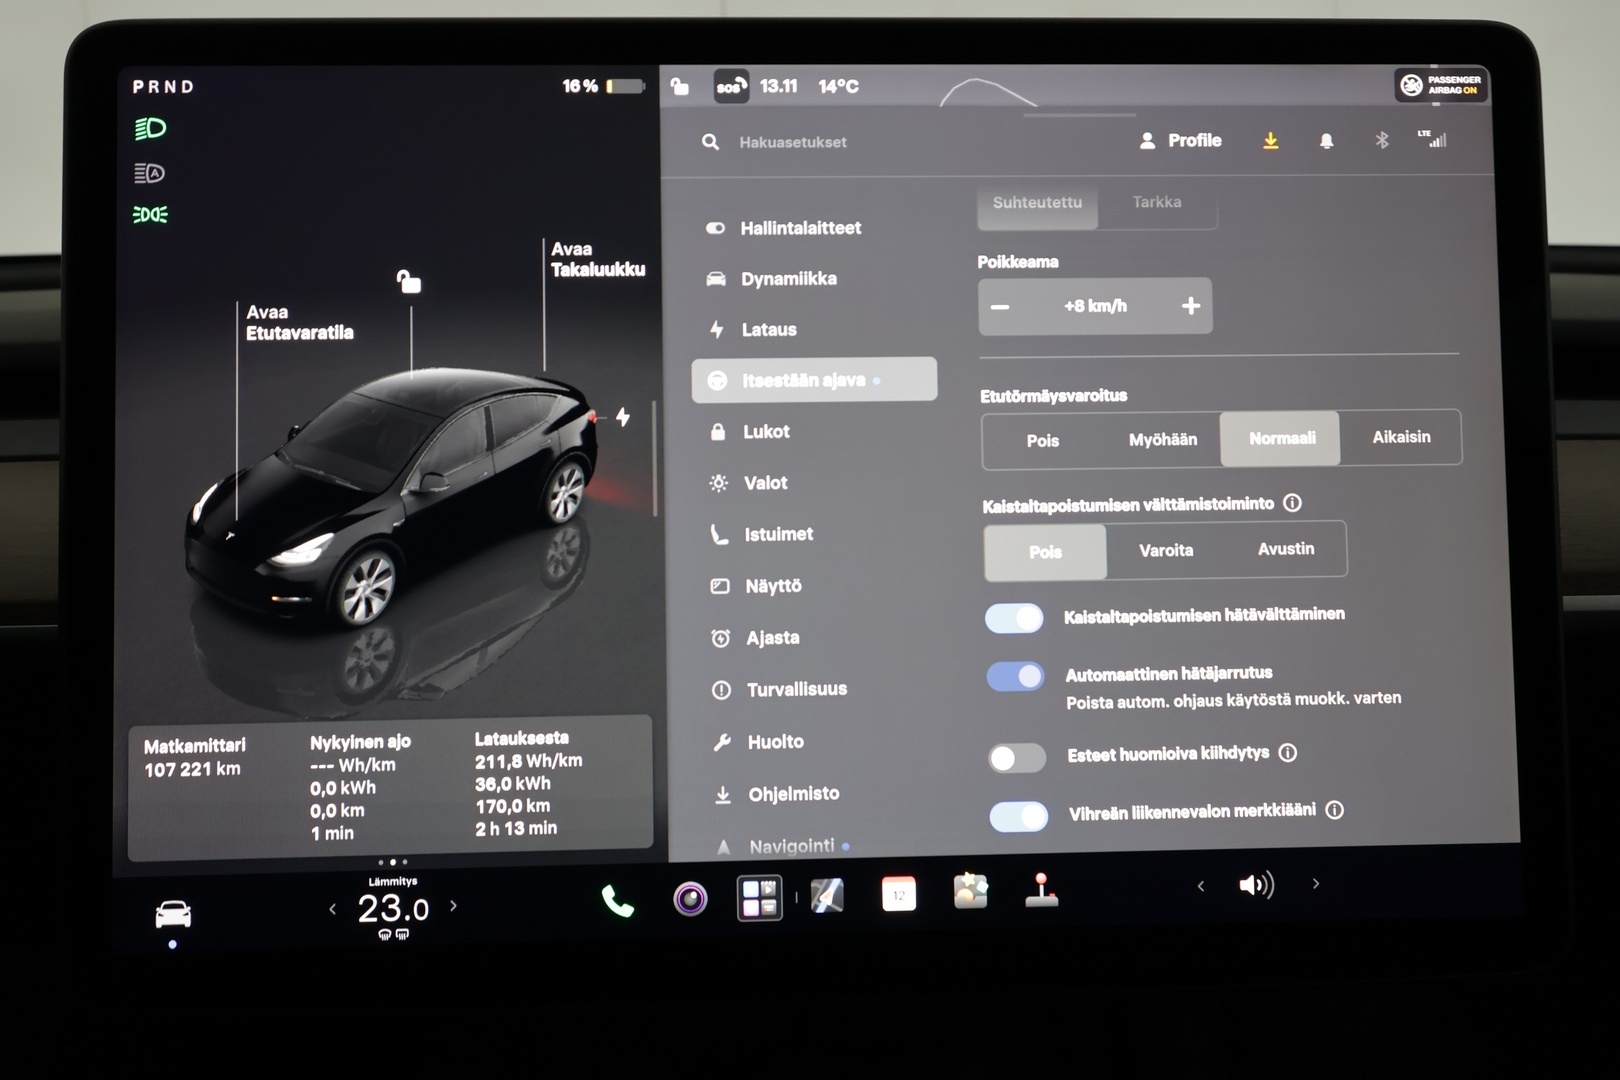1620x1080 pixels.
Task: Toggle Kaistaltapoistumisen hätävälttäminen switch
Action: point(1014,618)
